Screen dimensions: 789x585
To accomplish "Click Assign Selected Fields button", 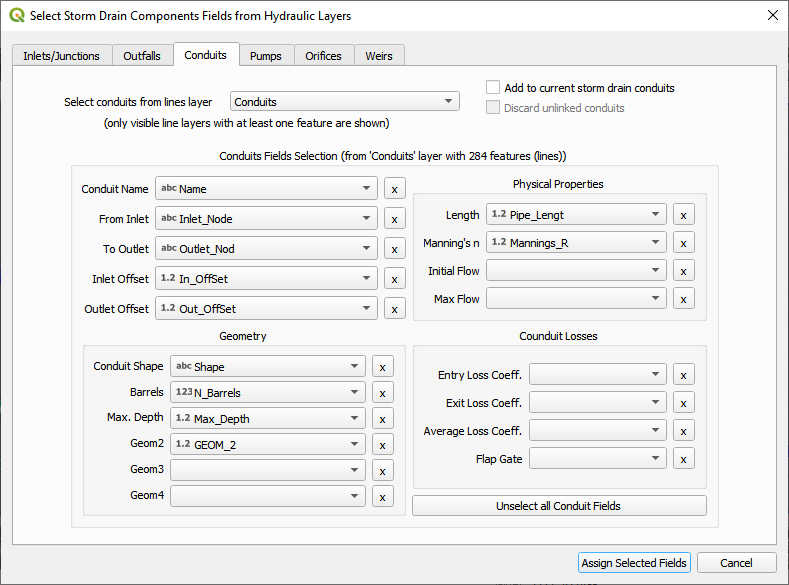I will 634,563.
